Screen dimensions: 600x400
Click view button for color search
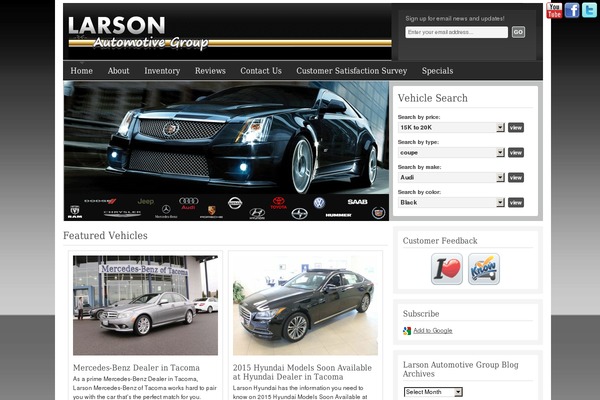515,202
